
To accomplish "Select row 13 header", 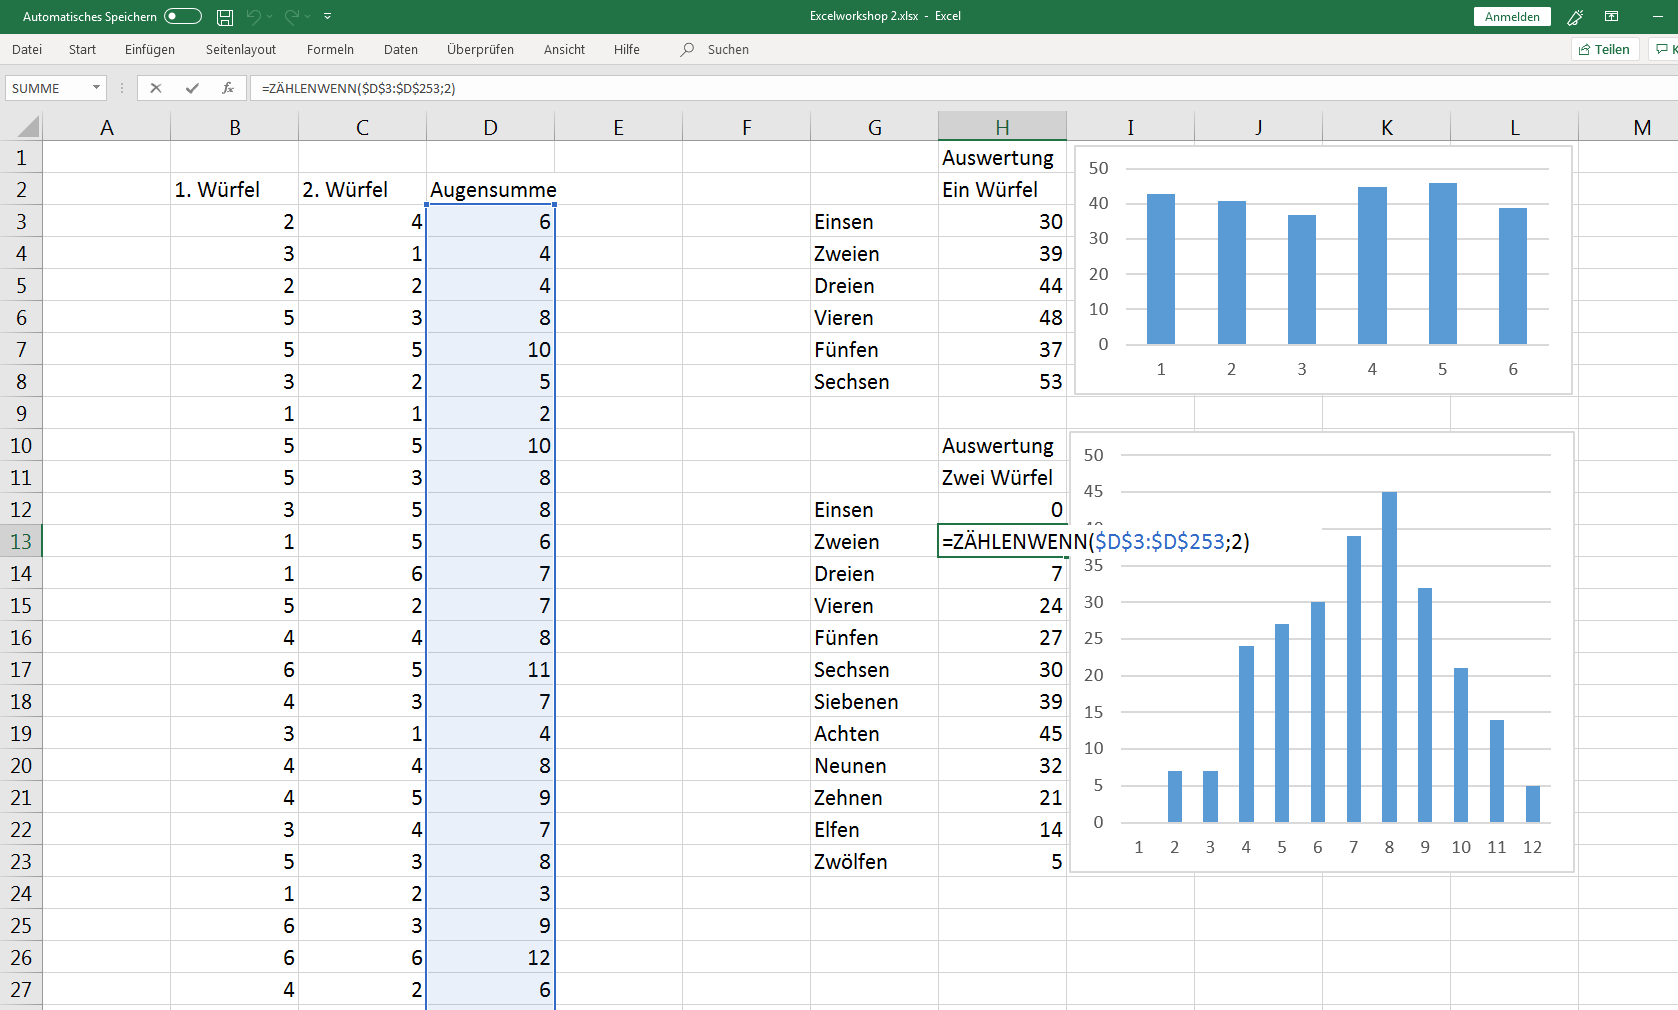I will pyautogui.click(x=21, y=541).
